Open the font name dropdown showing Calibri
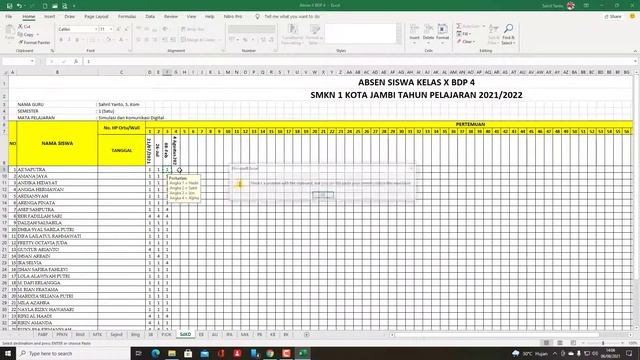 96,29
